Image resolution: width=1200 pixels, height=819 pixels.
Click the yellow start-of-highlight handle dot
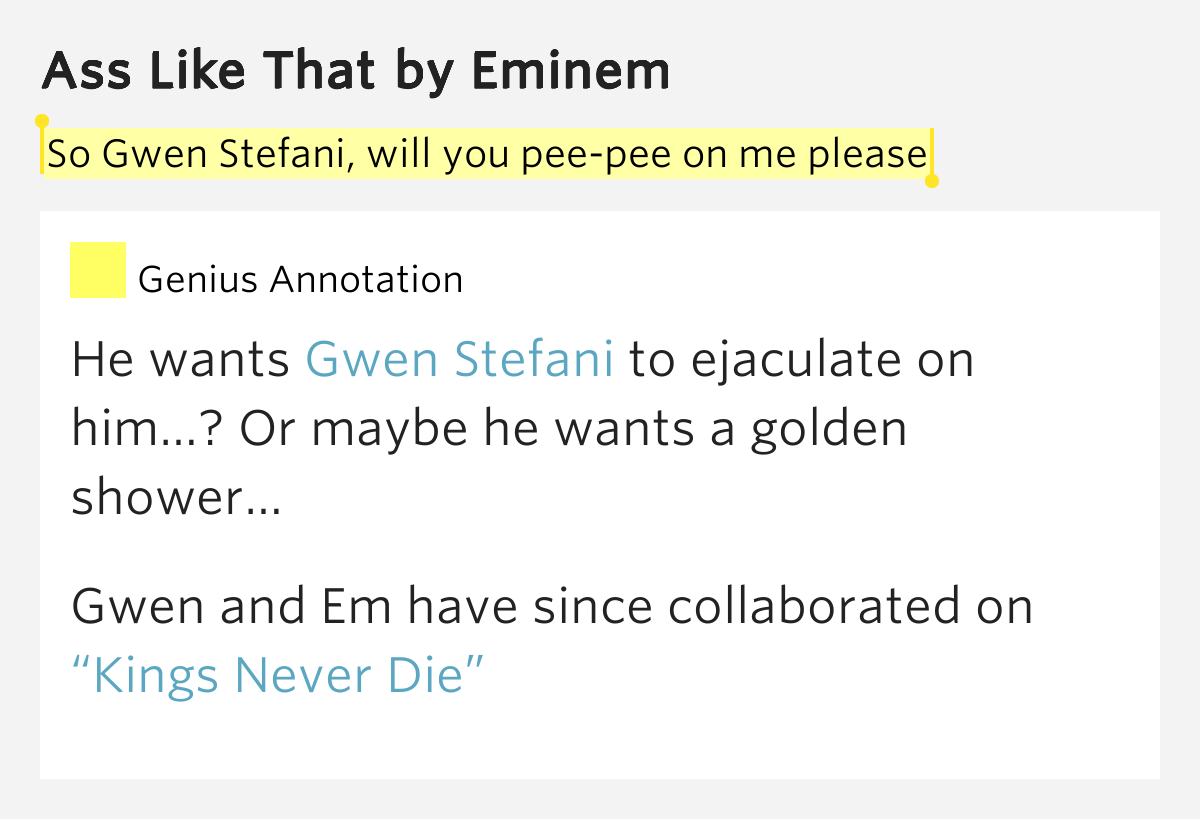coord(41,121)
